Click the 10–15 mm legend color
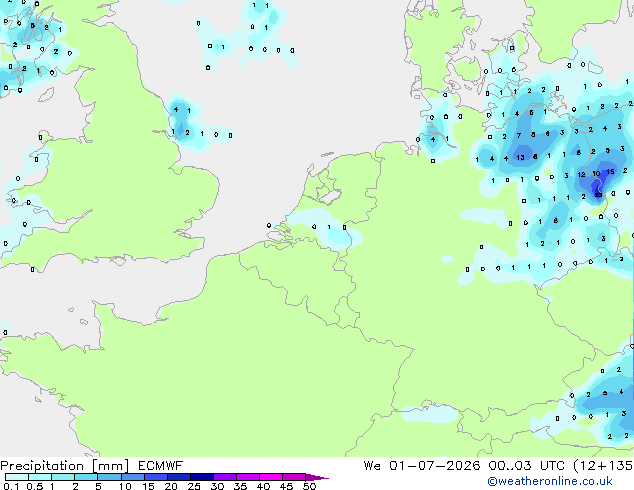 [x=132, y=477]
